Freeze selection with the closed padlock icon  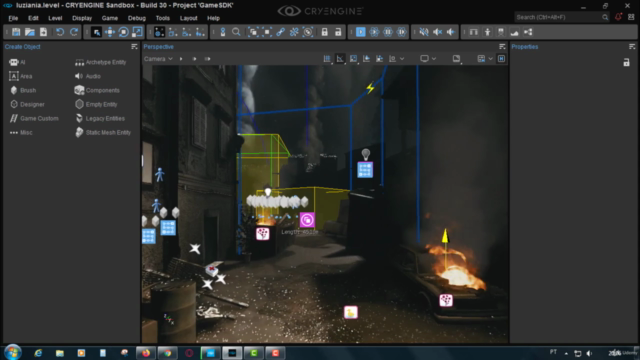tap(324, 32)
